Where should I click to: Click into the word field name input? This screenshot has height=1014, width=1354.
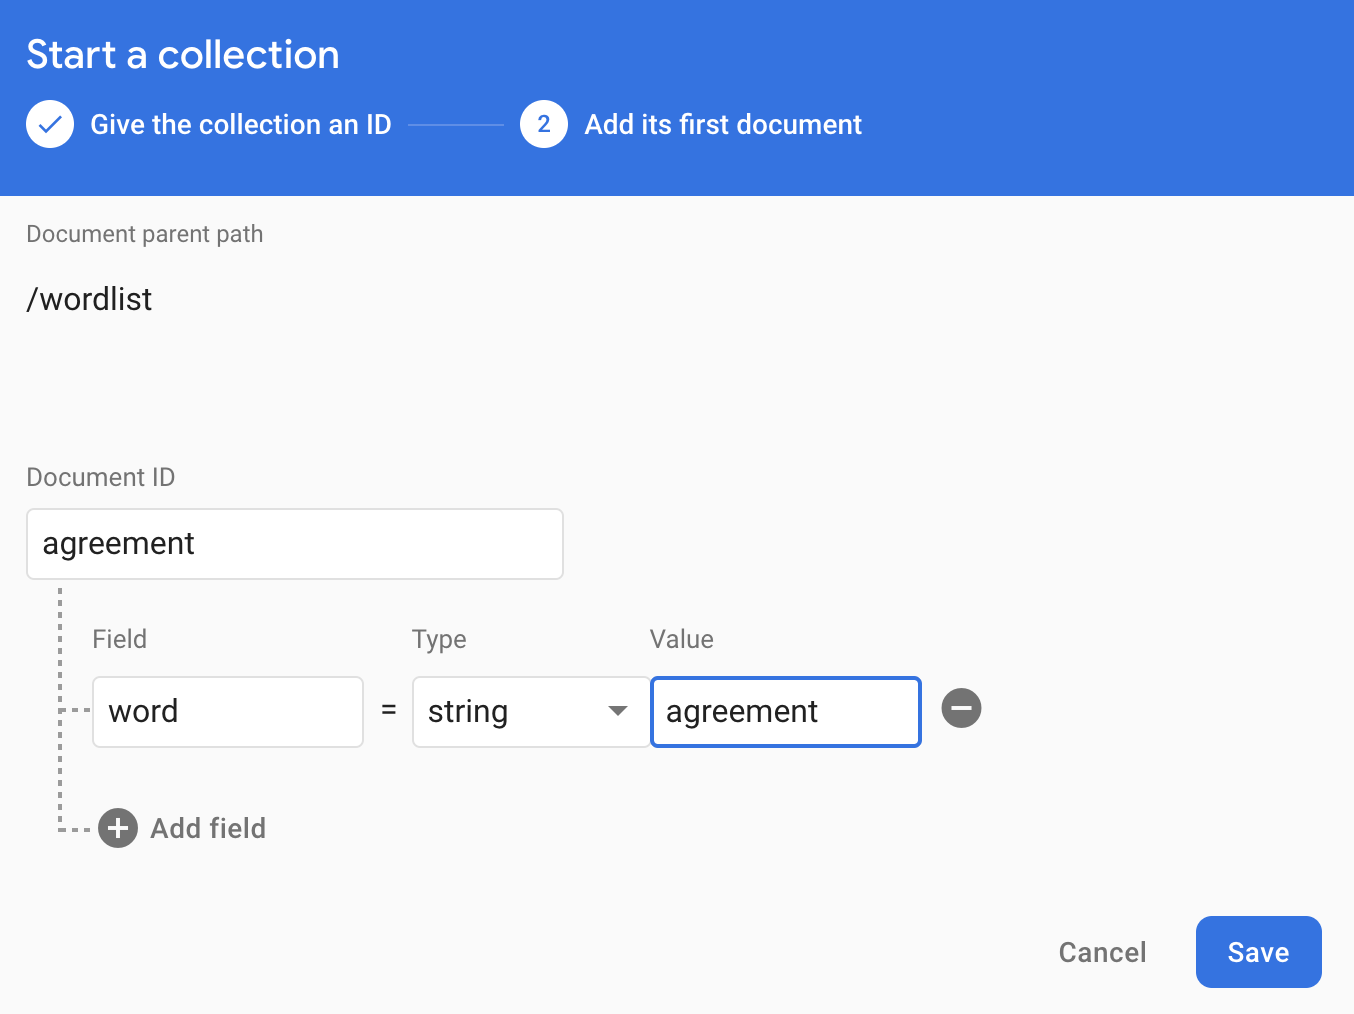228,712
